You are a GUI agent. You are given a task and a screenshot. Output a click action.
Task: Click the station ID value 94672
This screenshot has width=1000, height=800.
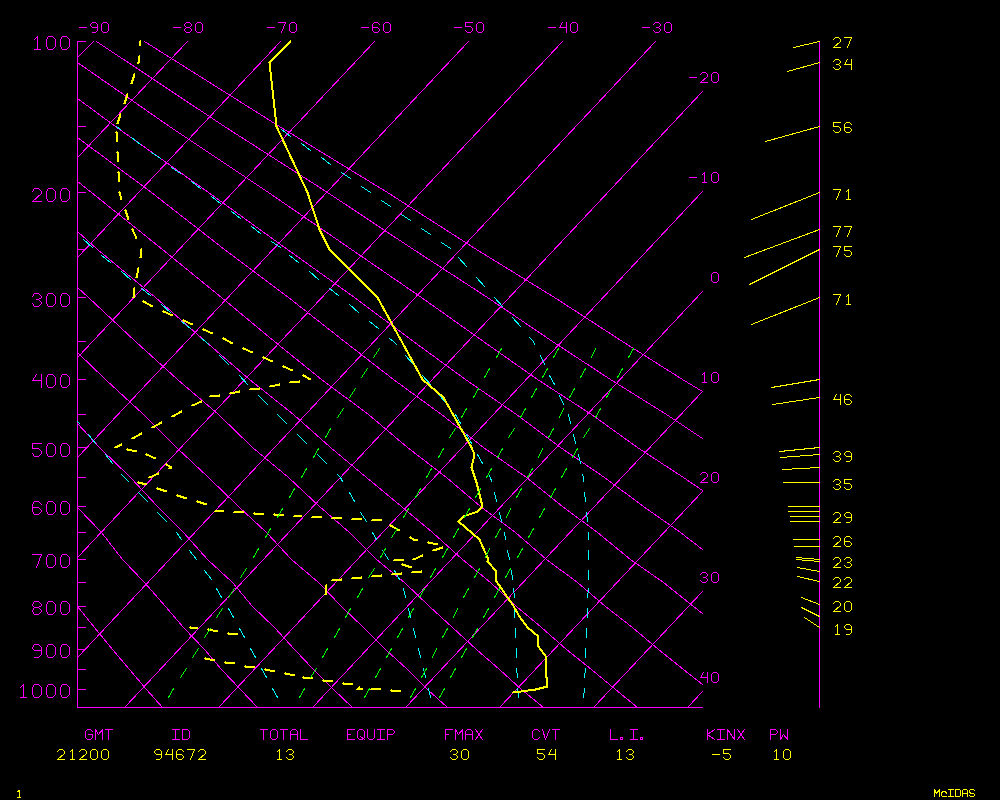click(180, 755)
